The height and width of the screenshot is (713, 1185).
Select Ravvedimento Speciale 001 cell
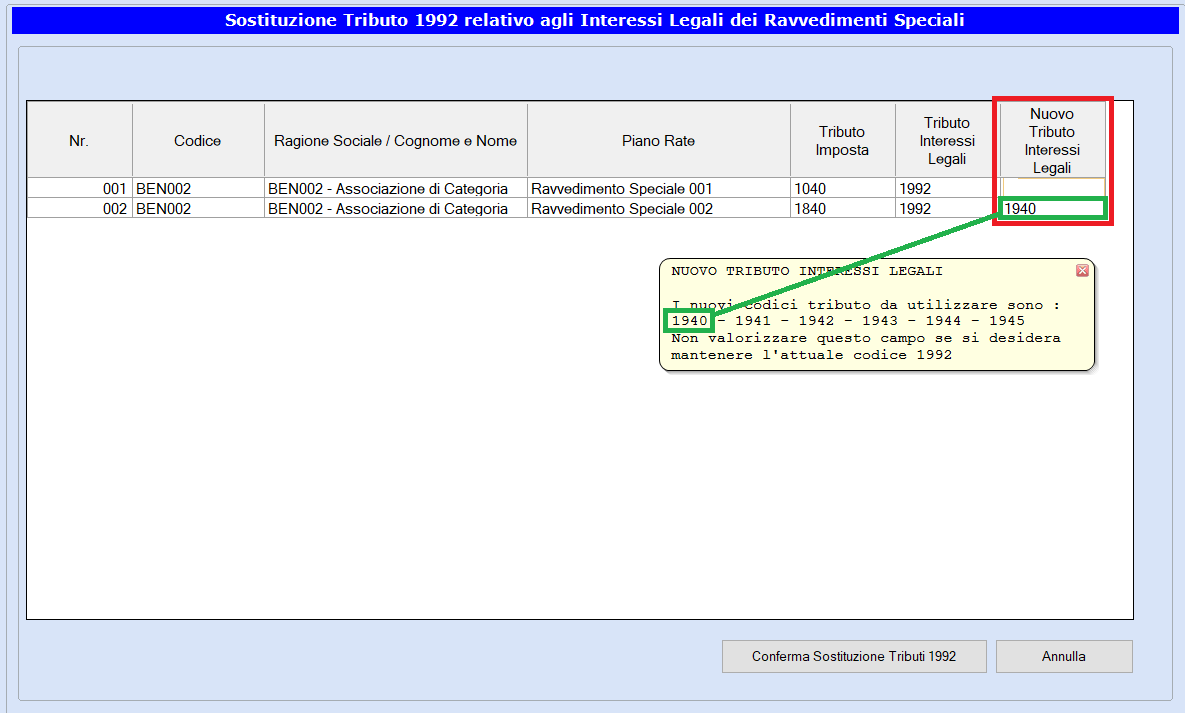pyautogui.click(x=658, y=188)
